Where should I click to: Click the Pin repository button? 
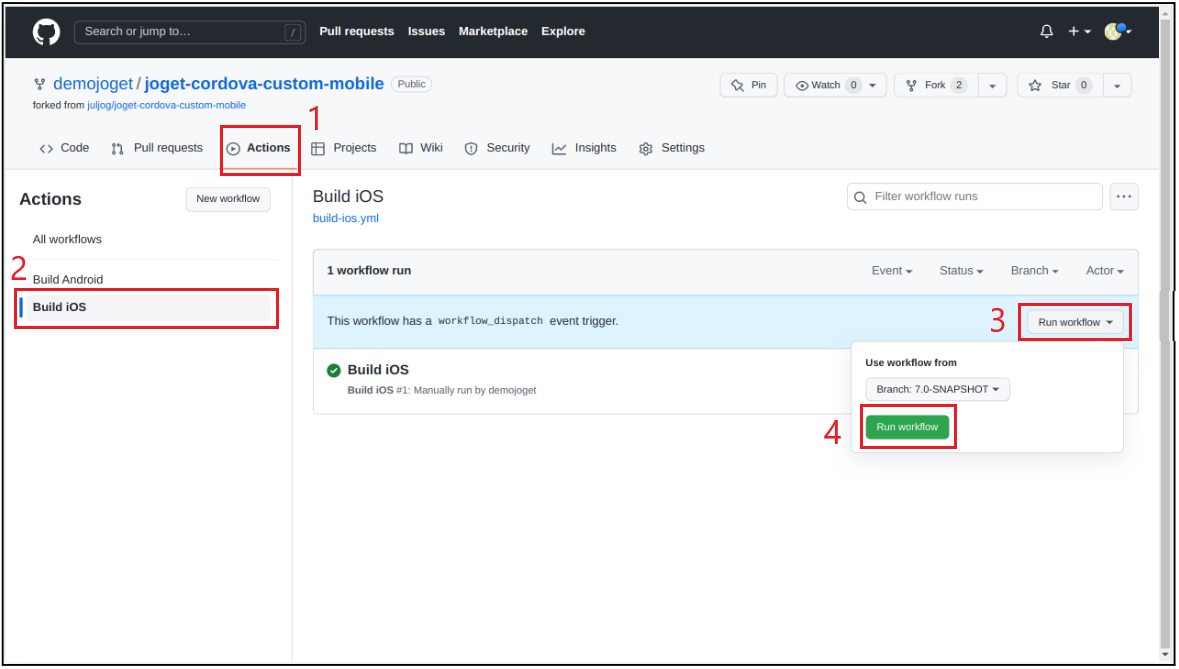pos(748,85)
